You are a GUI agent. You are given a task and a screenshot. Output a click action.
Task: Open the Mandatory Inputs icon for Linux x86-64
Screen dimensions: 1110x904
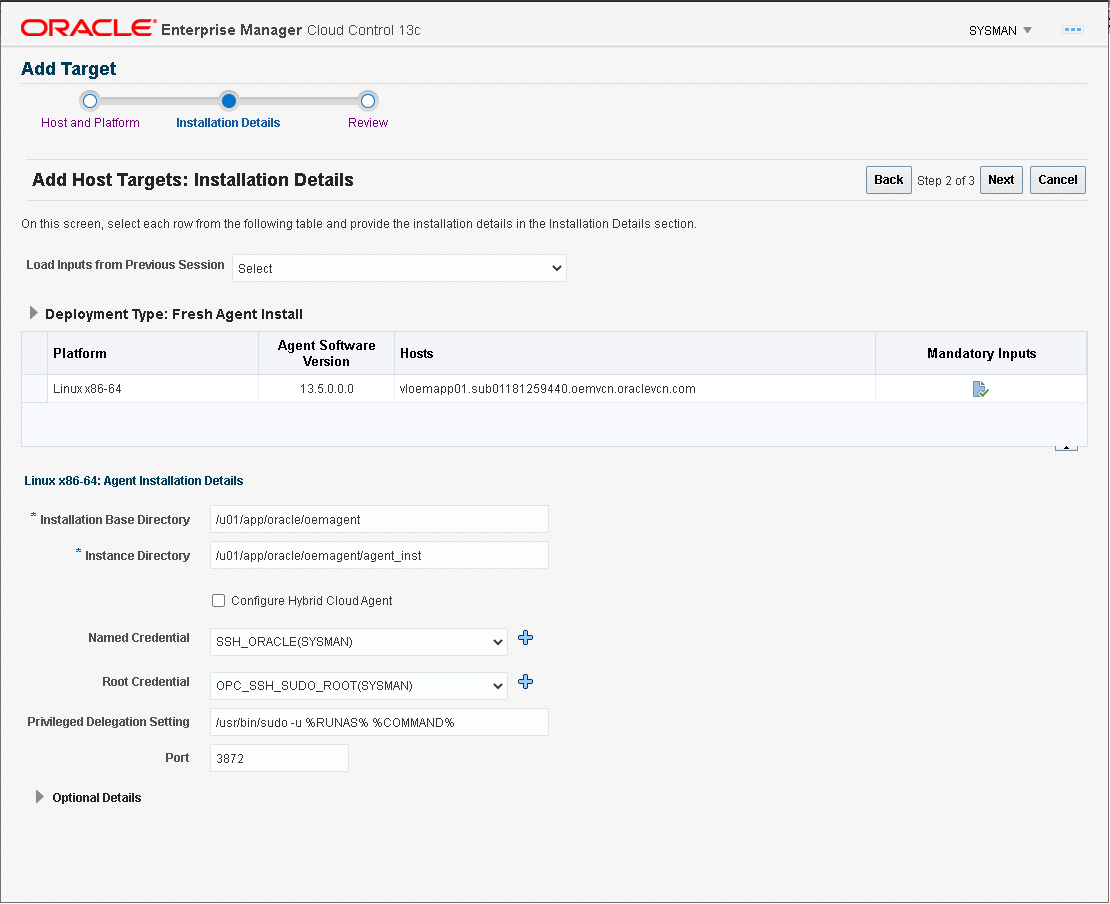(x=980, y=388)
